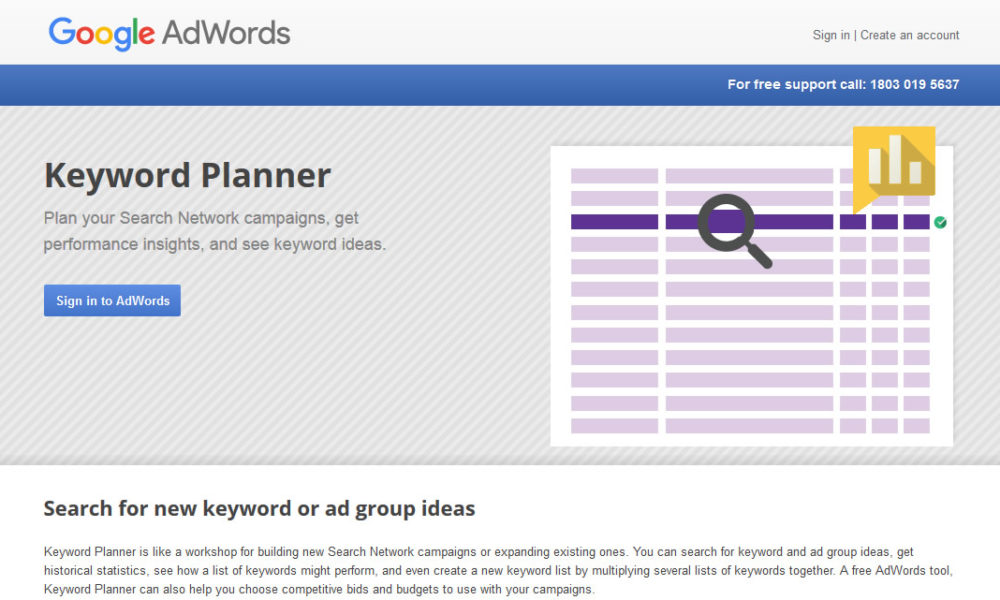Select the Keyword Planner main heading
This screenshot has height=600, width=1000.
click(187, 176)
